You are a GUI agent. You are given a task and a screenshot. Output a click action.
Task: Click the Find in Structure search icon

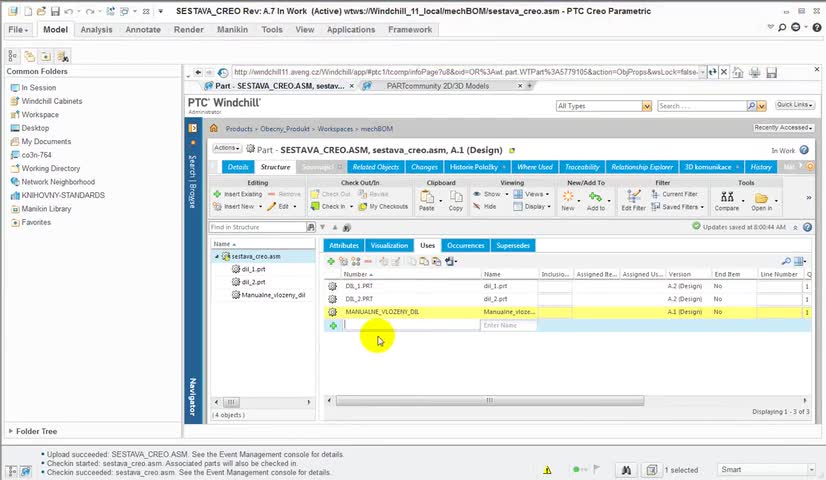point(311,227)
